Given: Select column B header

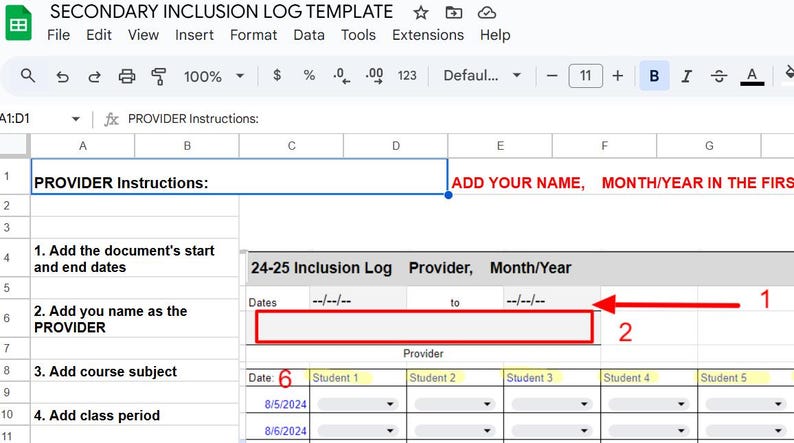Looking at the screenshot, I should pos(187,146).
